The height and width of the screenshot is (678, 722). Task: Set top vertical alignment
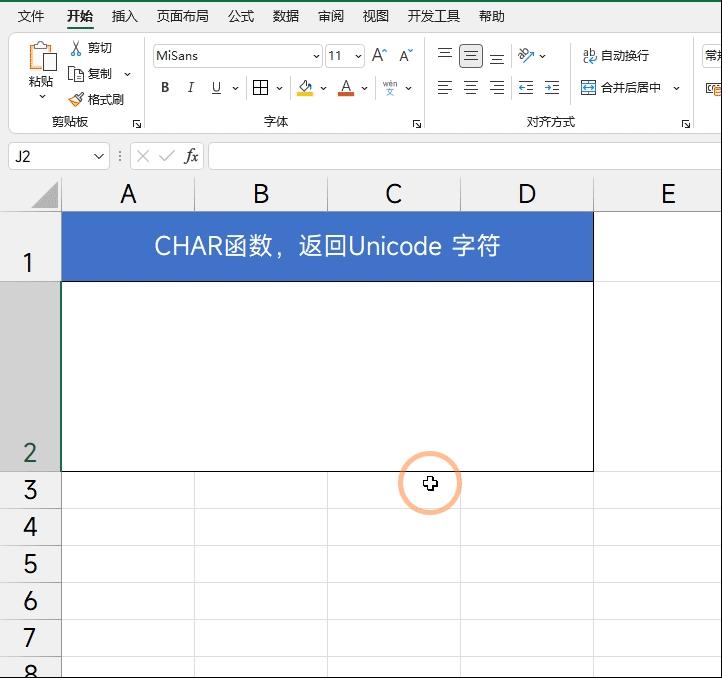click(x=445, y=56)
